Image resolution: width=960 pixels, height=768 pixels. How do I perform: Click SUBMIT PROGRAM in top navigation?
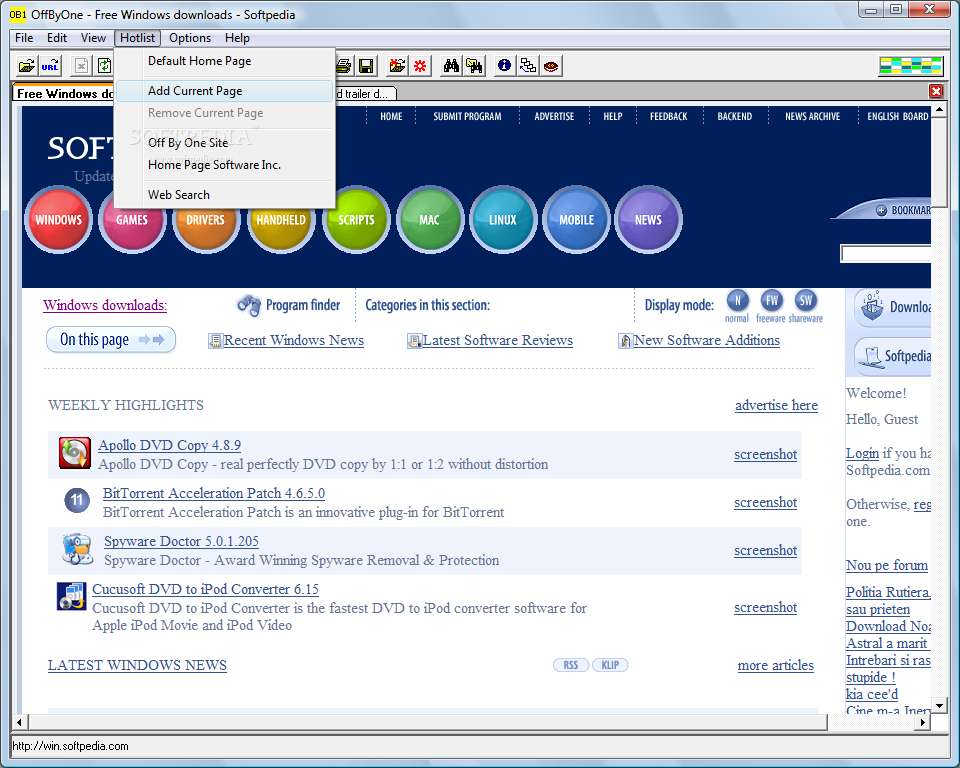(467, 116)
